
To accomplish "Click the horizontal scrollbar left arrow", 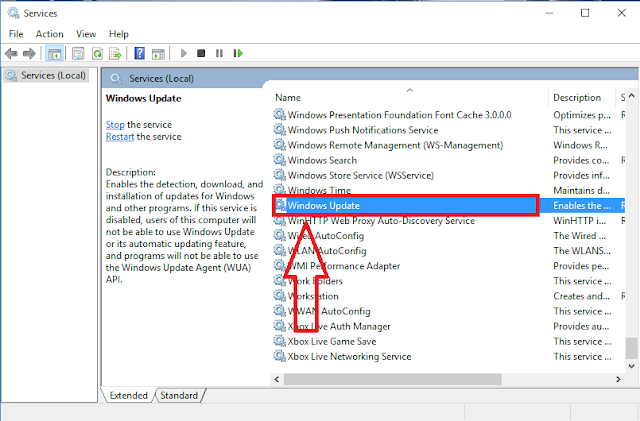I will click(x=277, y=379).
